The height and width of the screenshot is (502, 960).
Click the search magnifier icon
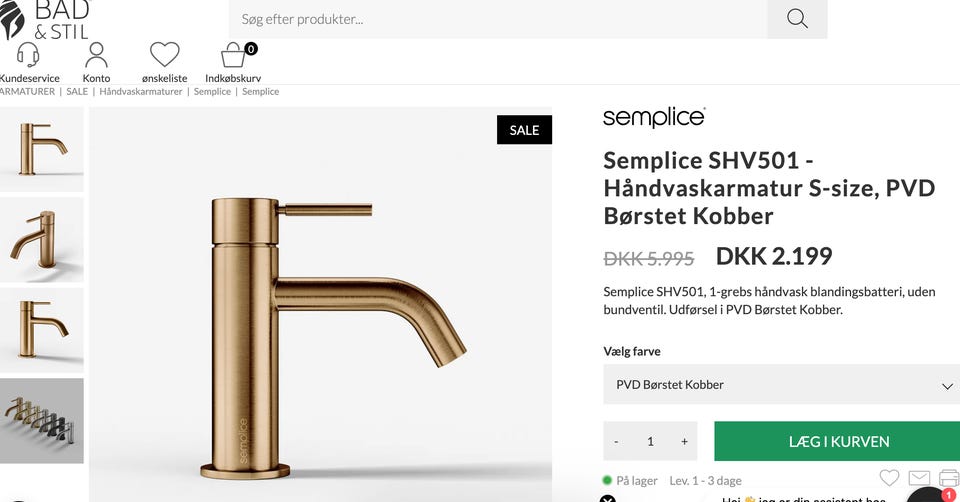pos(797,19)
